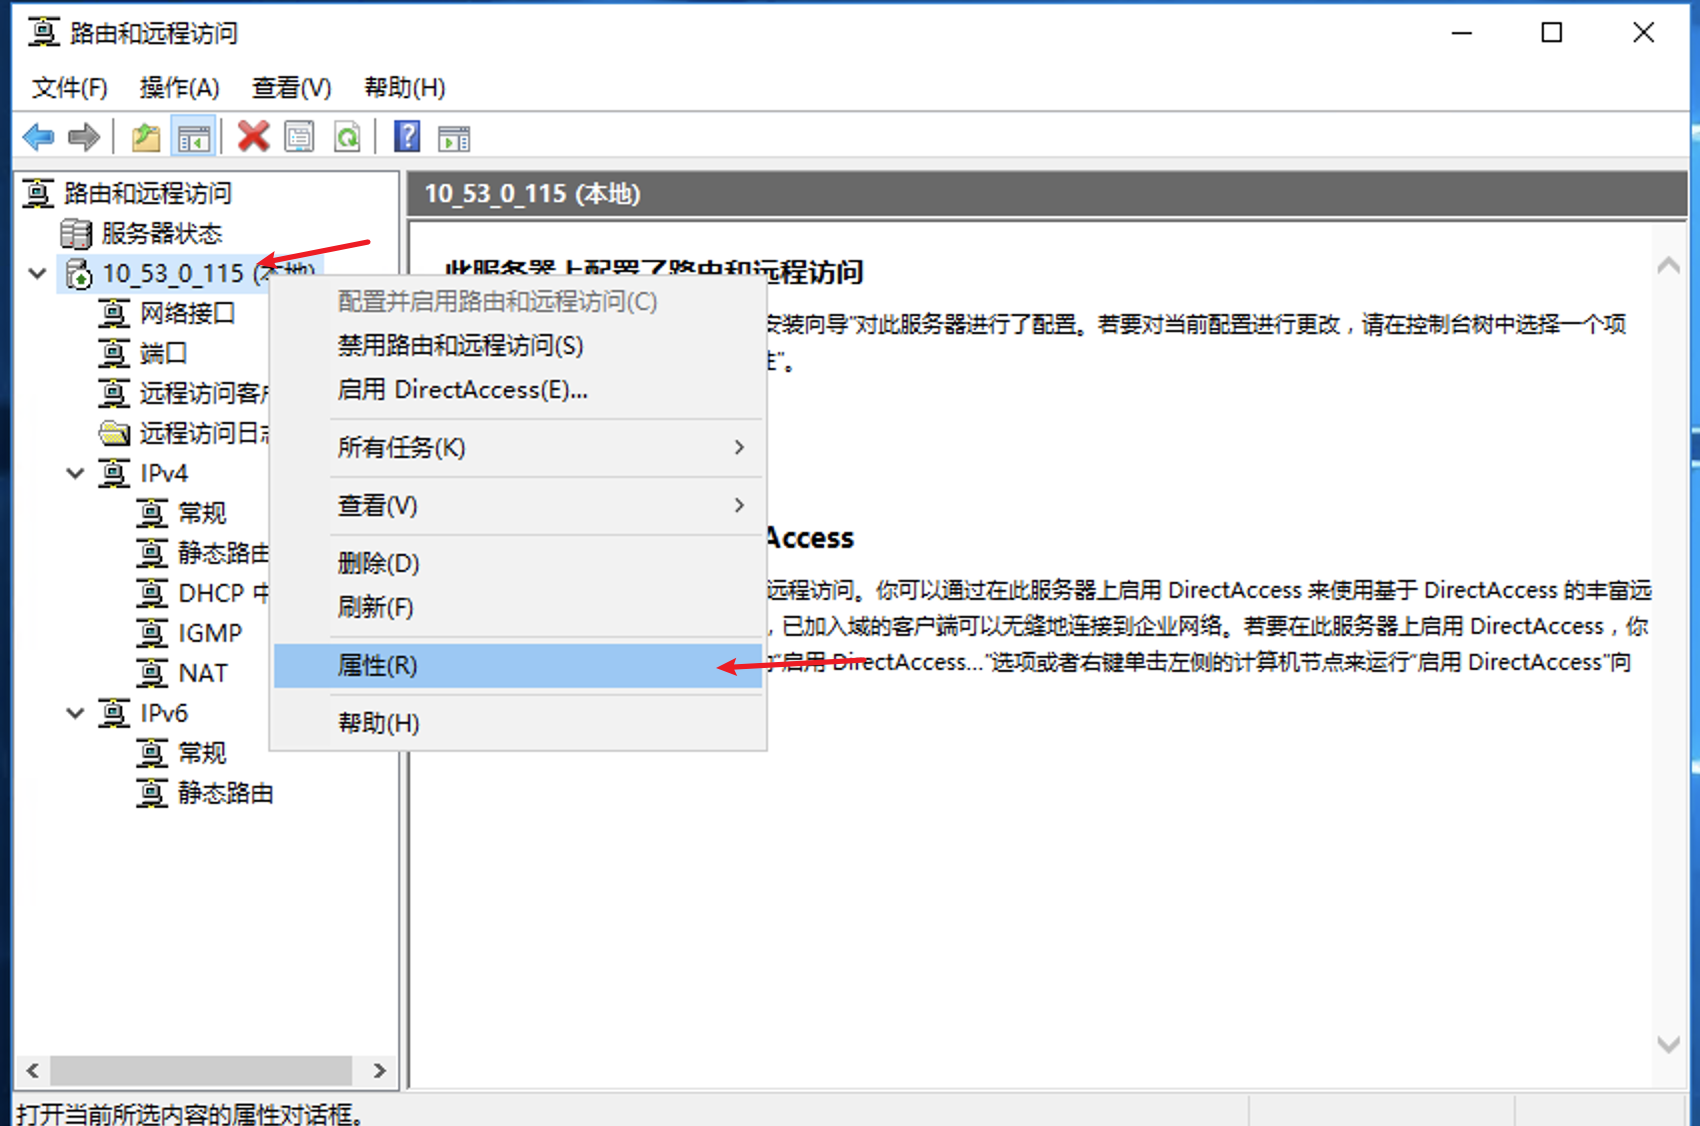
Task: Toggle the console tree visibility icon
Action: click(x=194, y=136)
